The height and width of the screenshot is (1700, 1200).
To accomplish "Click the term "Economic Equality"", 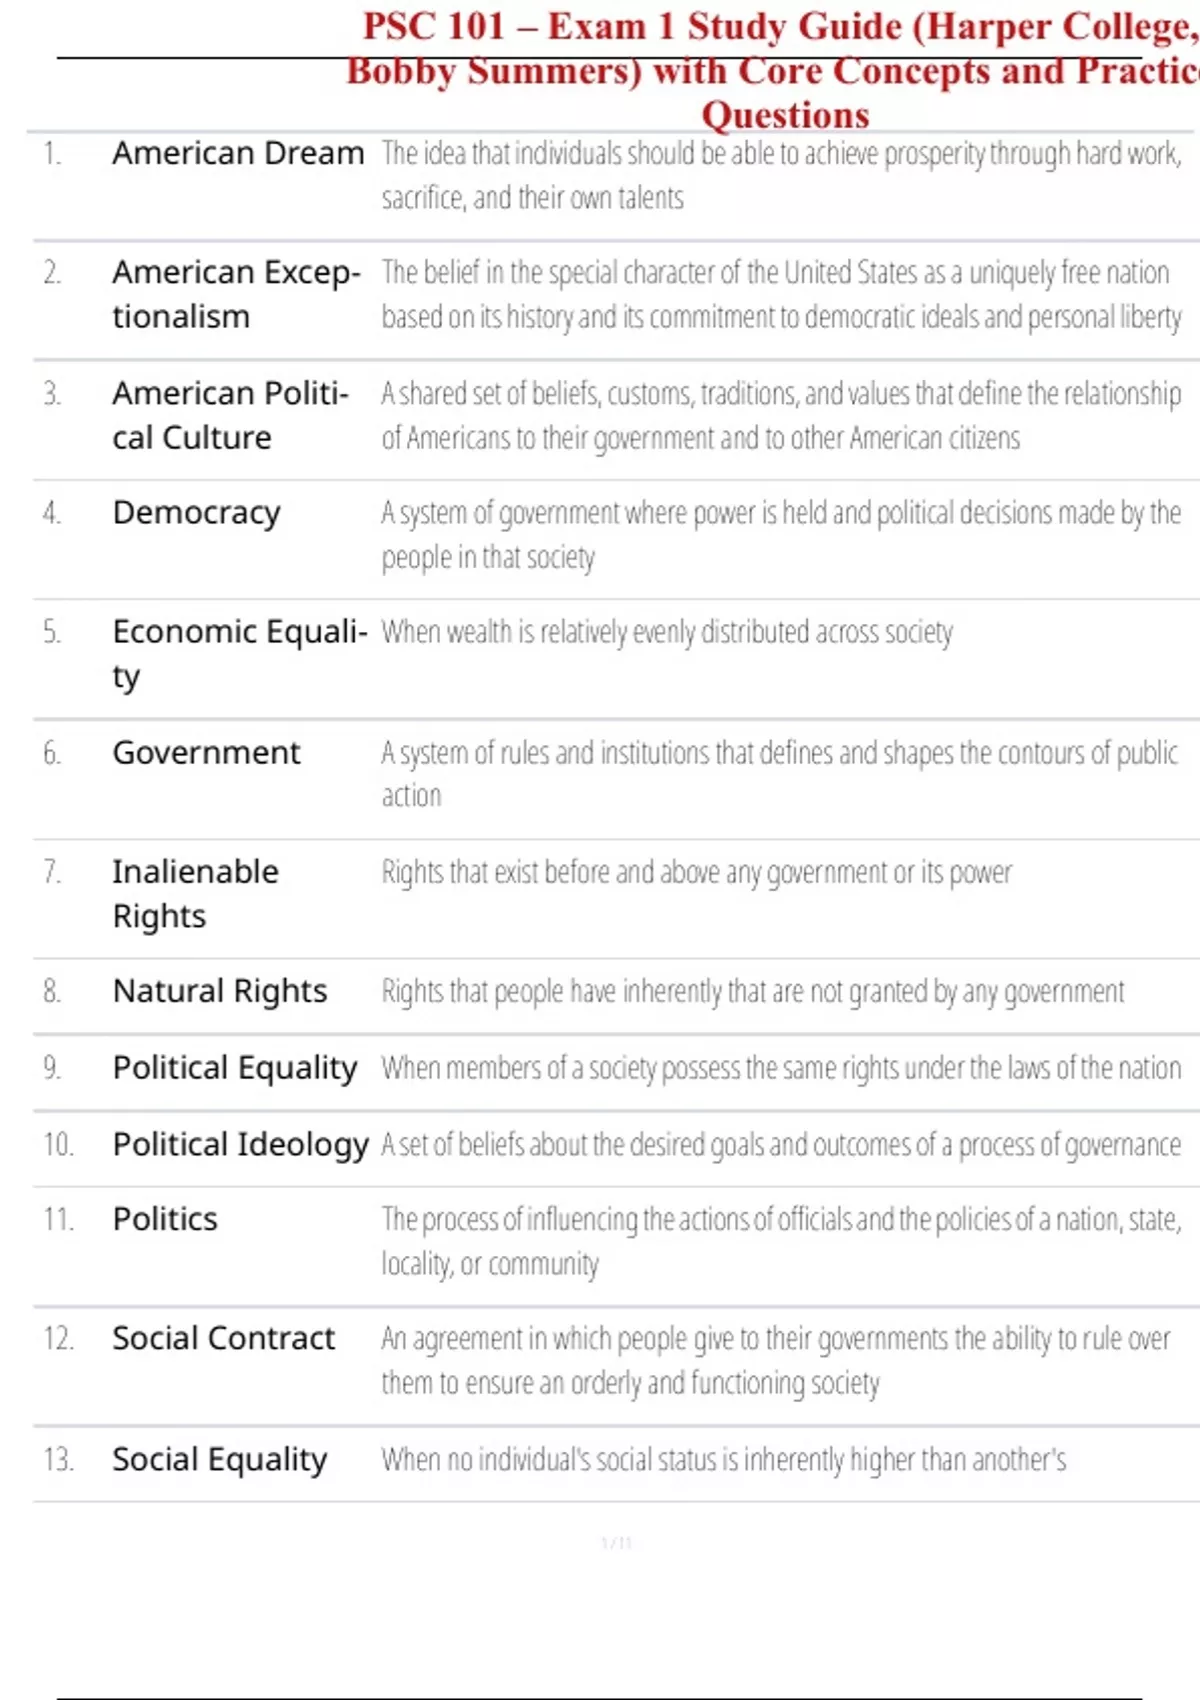I will click(x=239, y=653).
